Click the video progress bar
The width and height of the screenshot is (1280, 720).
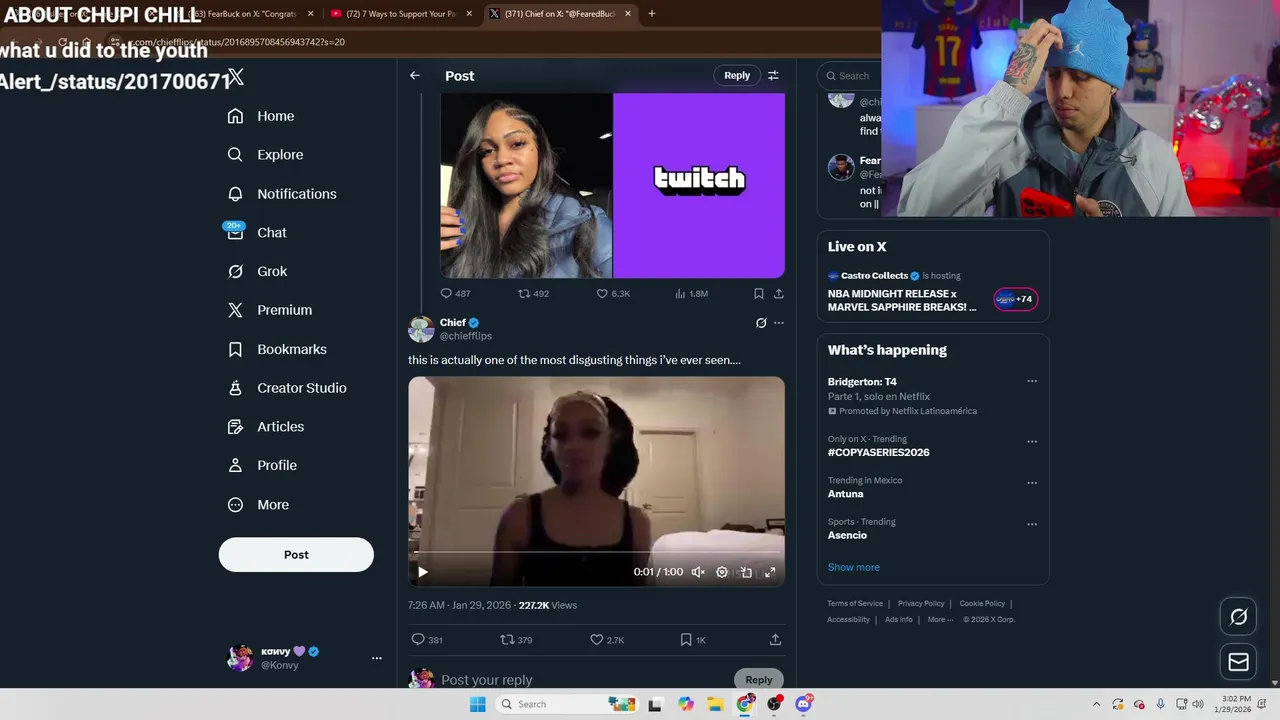pyautogui.click(x=596, y=552)
